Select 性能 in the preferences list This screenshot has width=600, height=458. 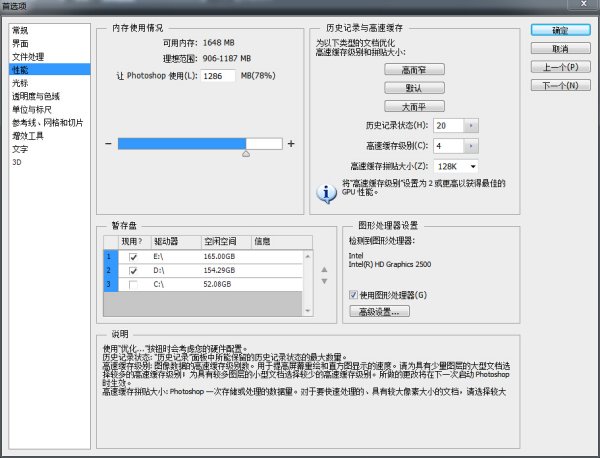coord(49,70)
